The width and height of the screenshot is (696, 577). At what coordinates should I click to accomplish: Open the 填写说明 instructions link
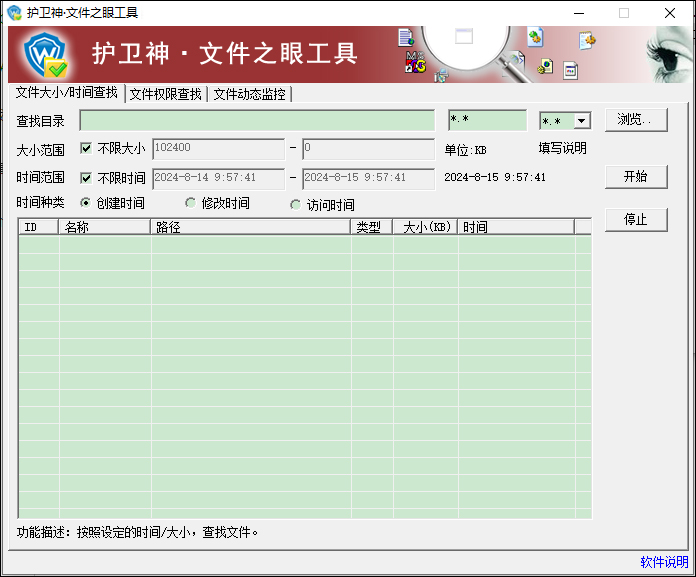(x=562, y=148)
